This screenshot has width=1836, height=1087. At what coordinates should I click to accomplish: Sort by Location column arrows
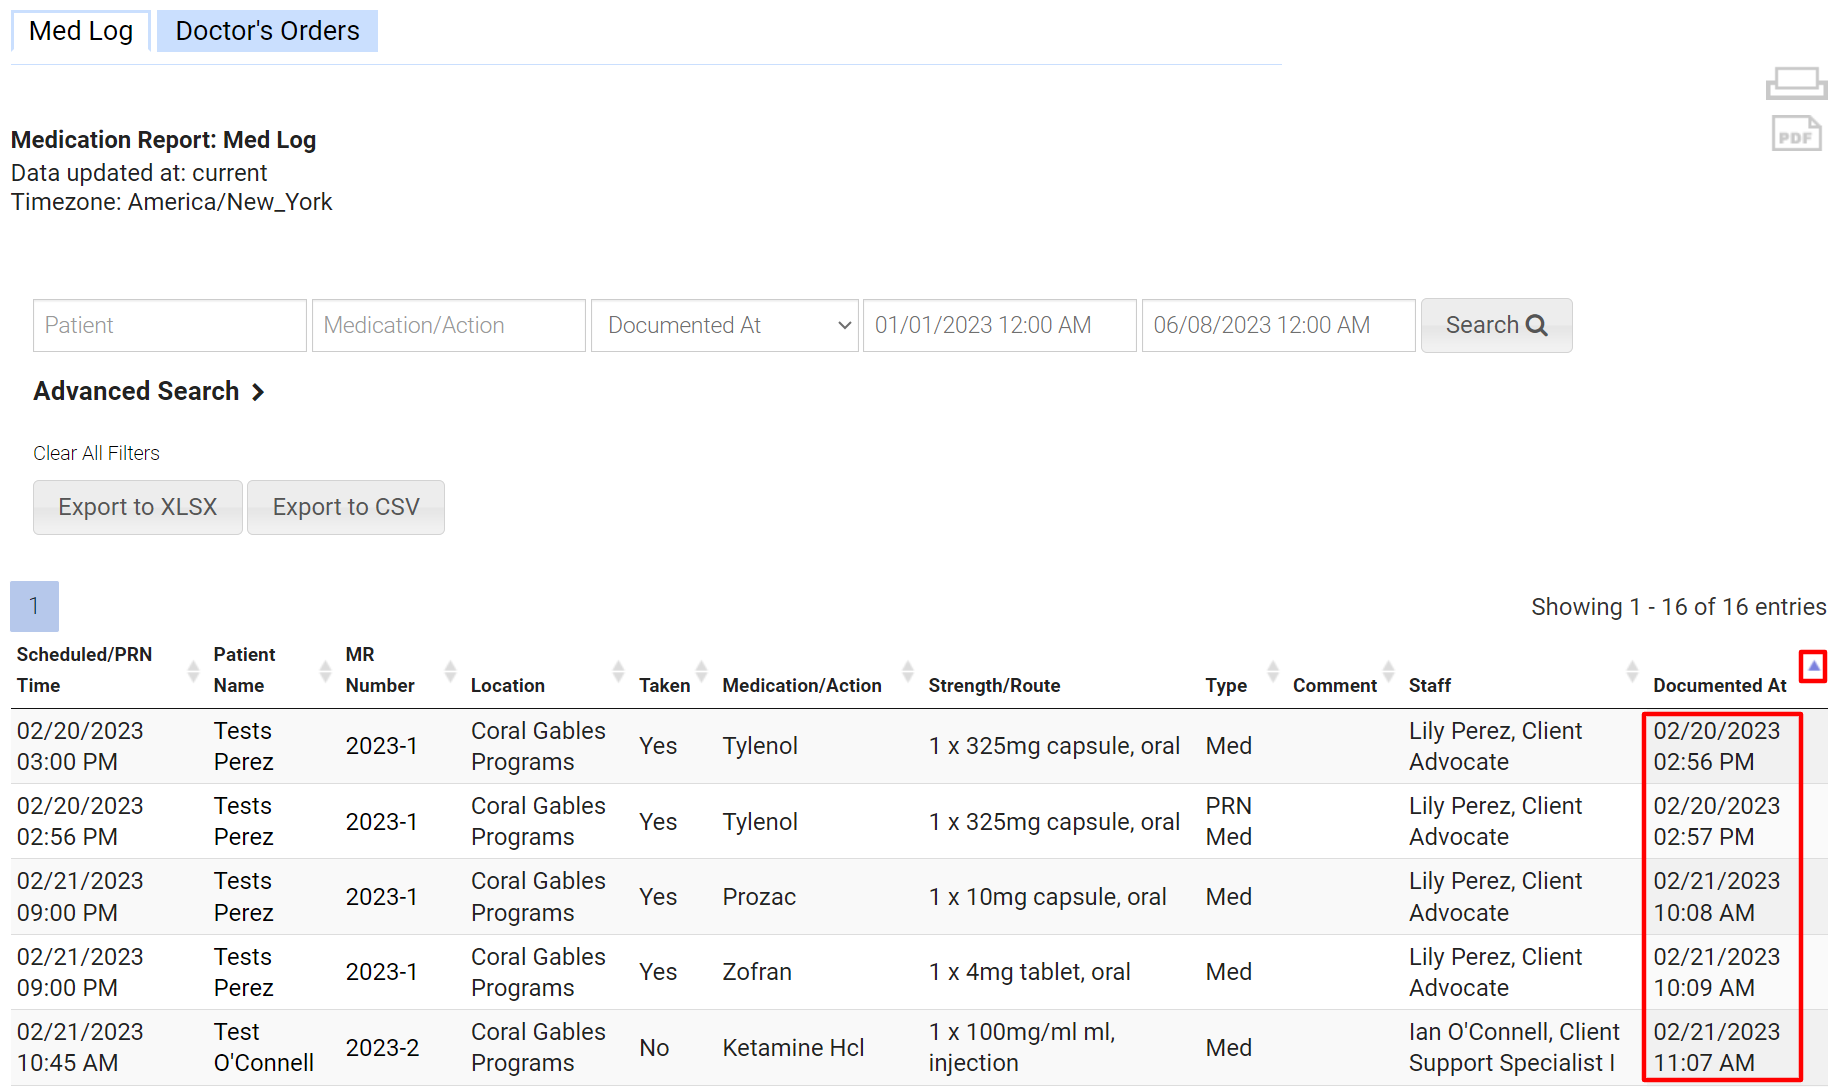click(618, 671)
